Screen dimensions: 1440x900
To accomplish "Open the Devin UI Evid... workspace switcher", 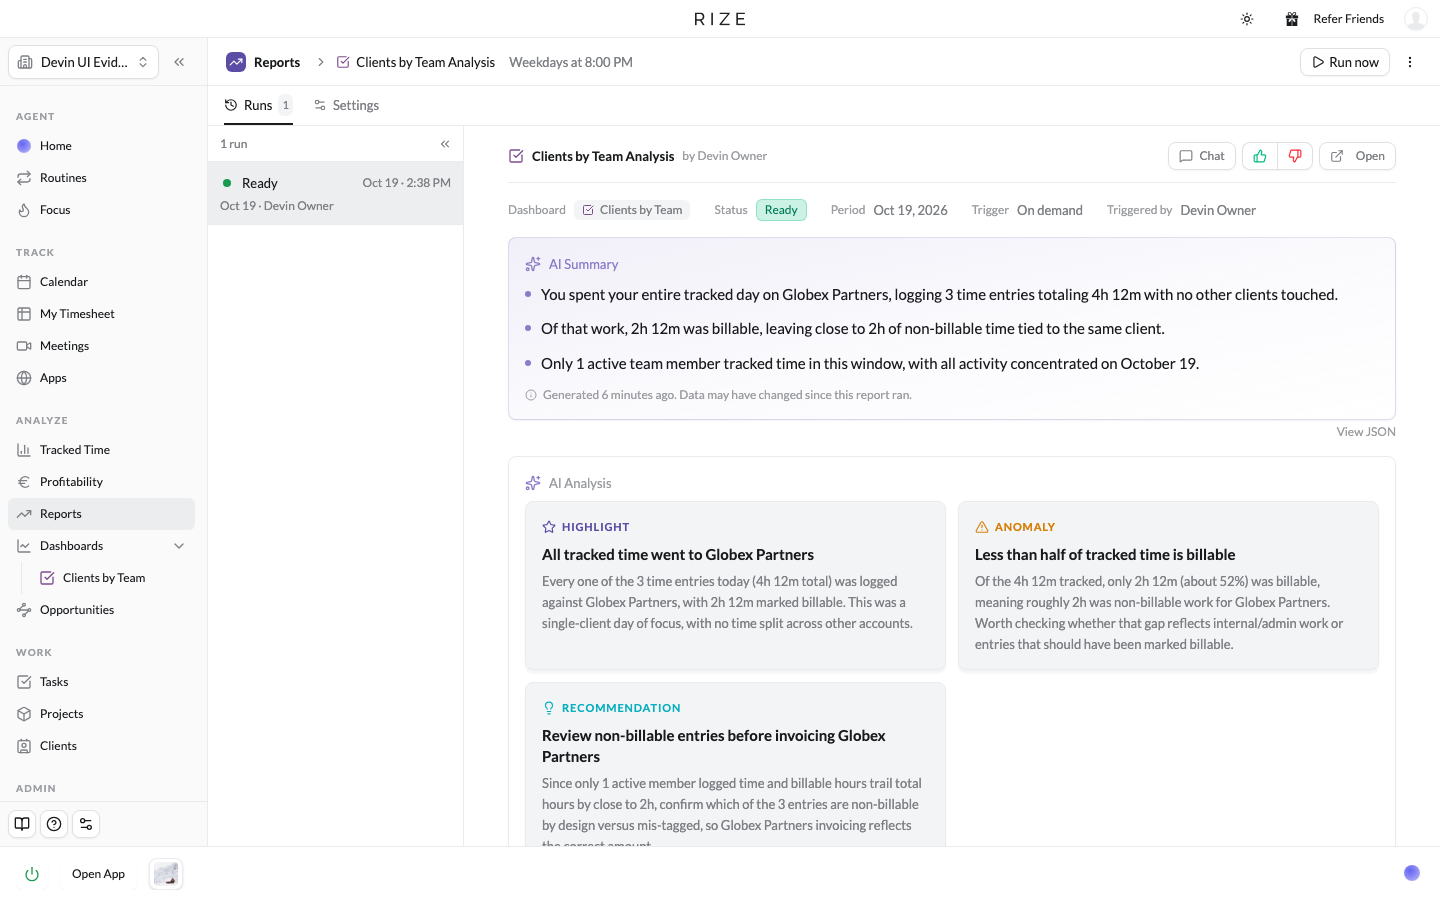I will coord(84,62).
